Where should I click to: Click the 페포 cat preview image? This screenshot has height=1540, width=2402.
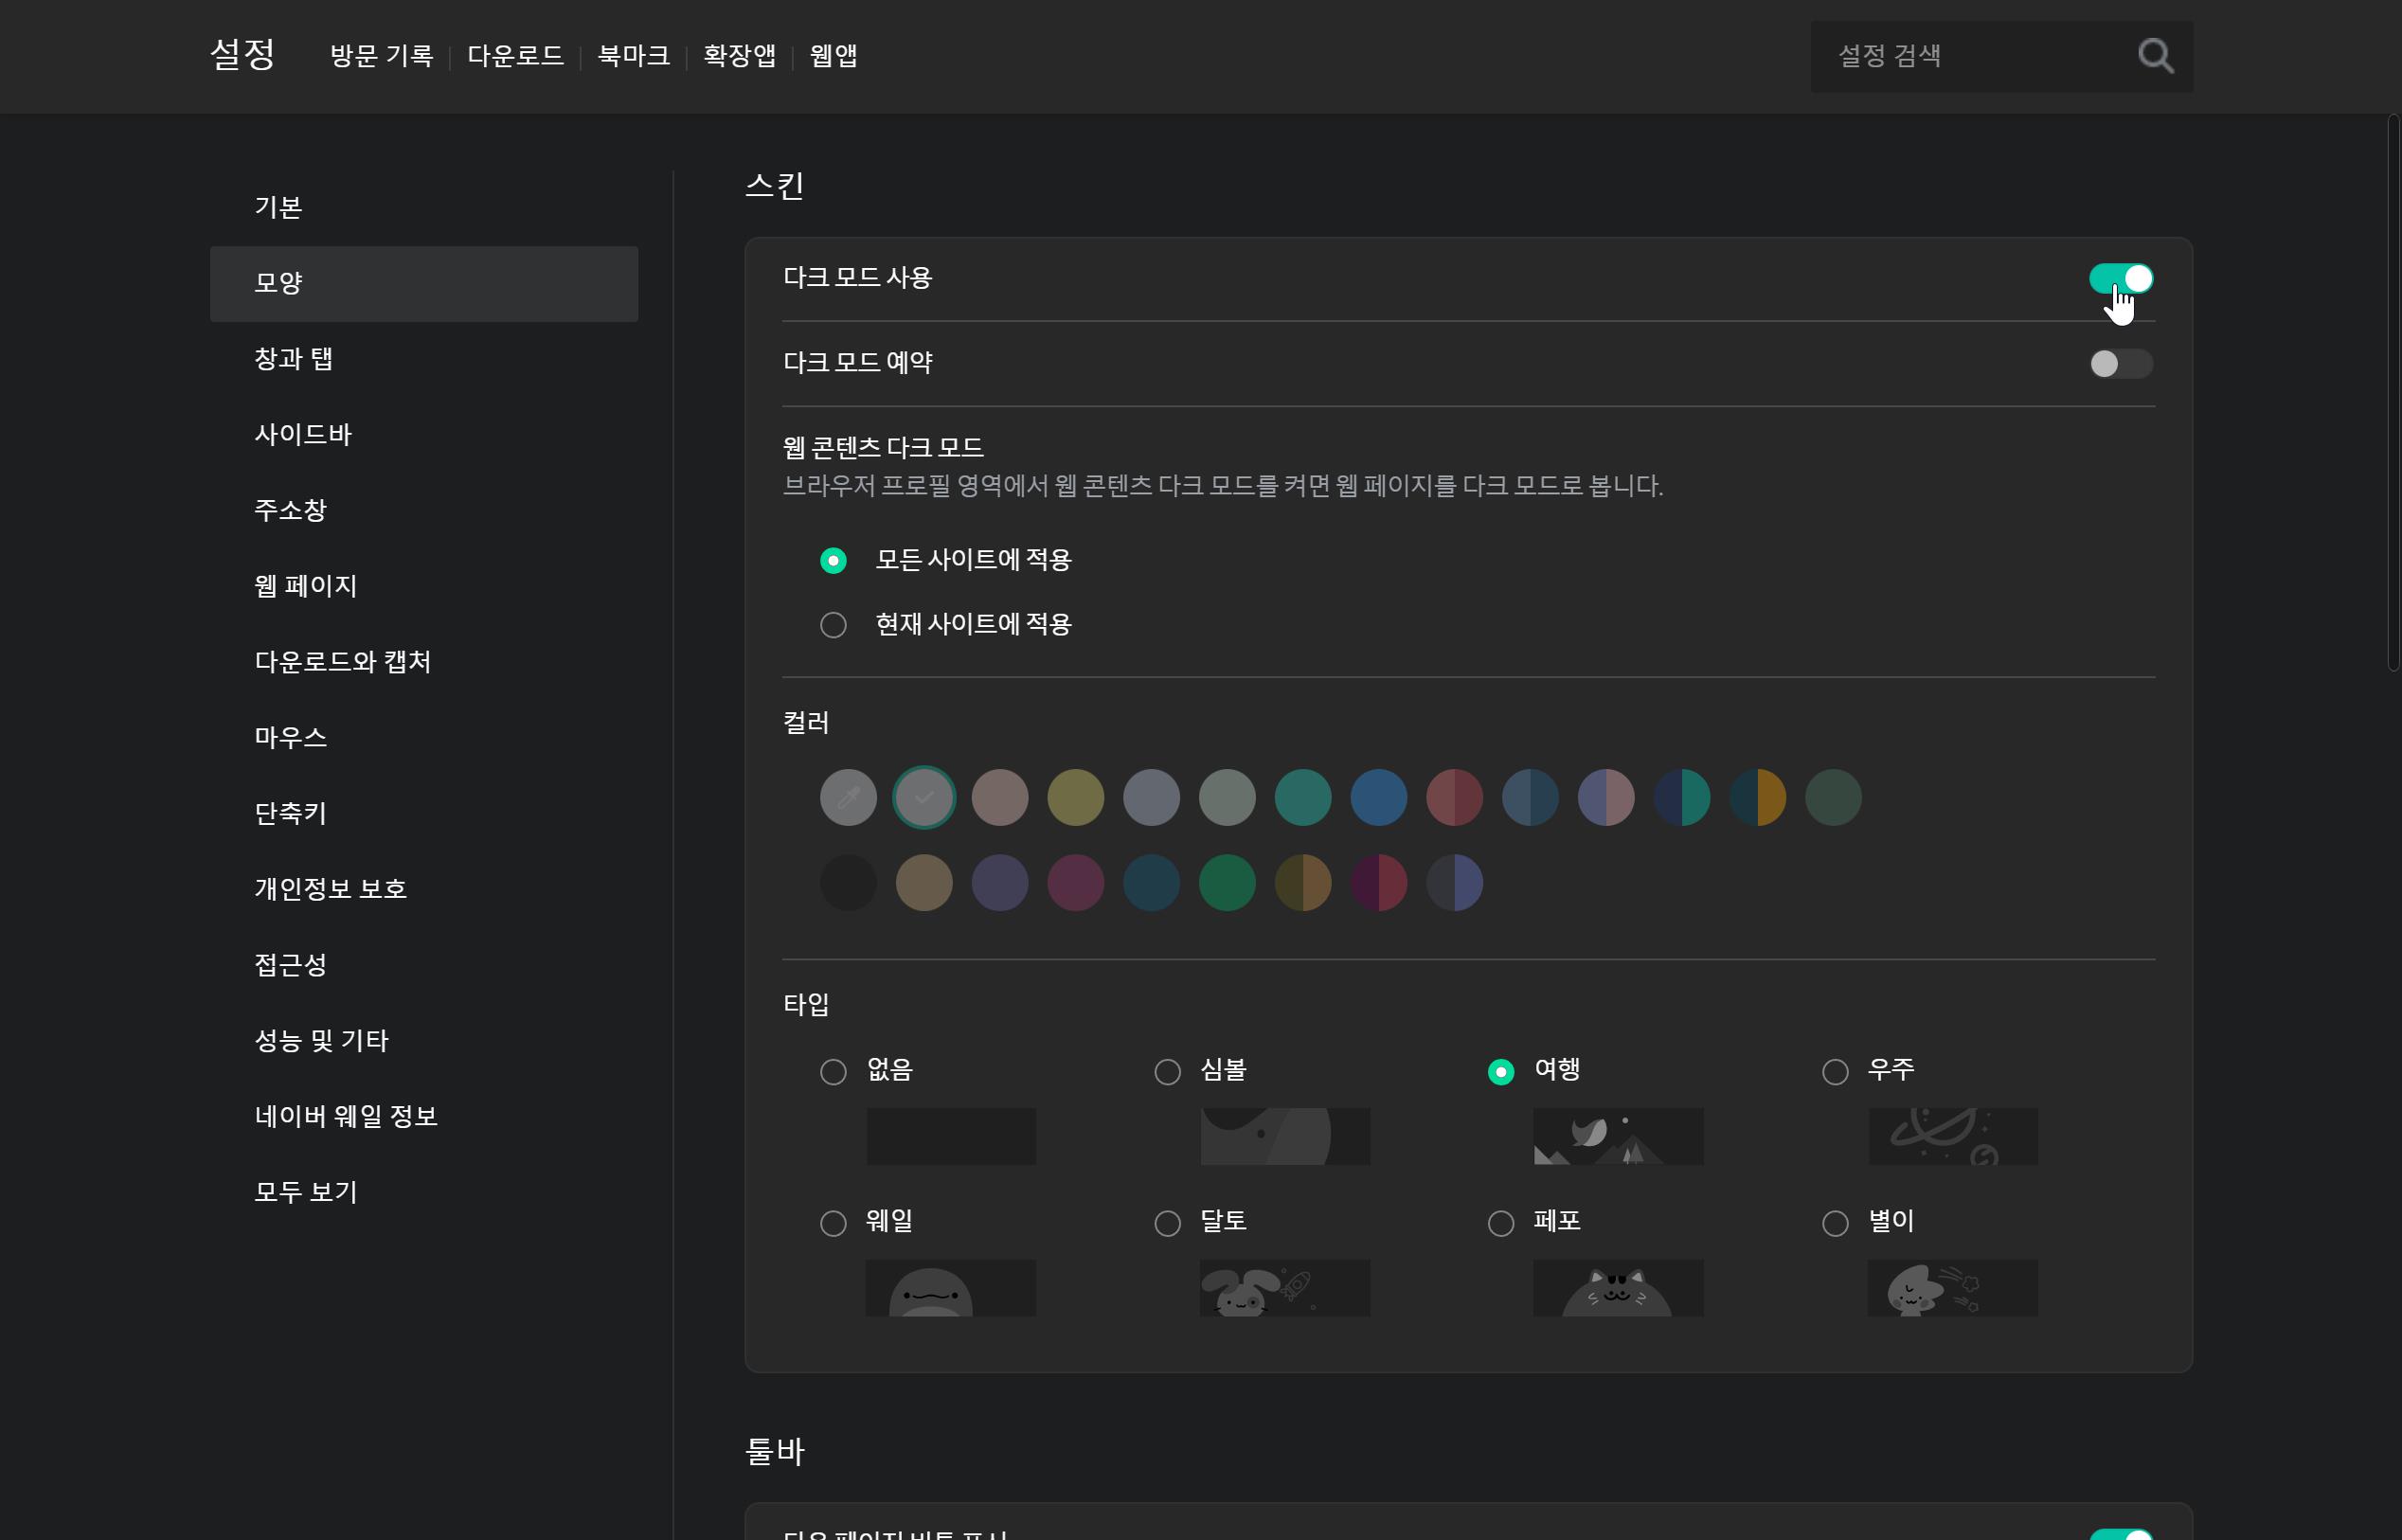pos(1617,1288)
